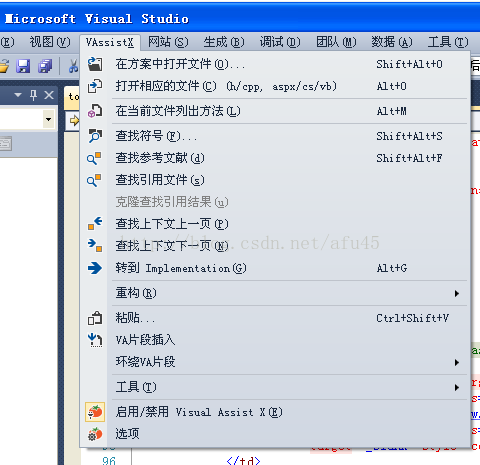Click the document tab starting with 'to'
480x465 pixels.
[x=73, y=97]
